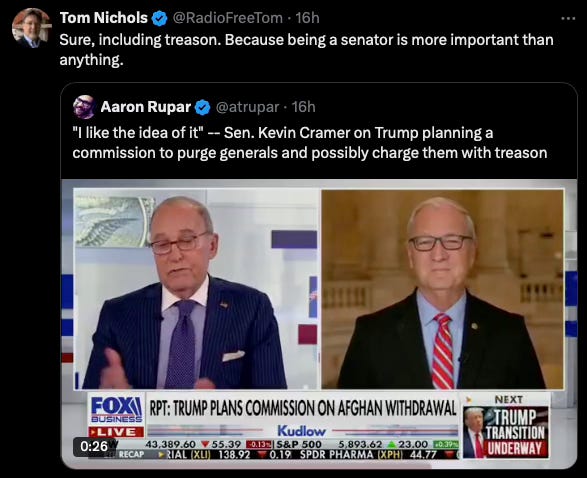Click Tom Nichols' blue verified badge

tap(160, 18)
